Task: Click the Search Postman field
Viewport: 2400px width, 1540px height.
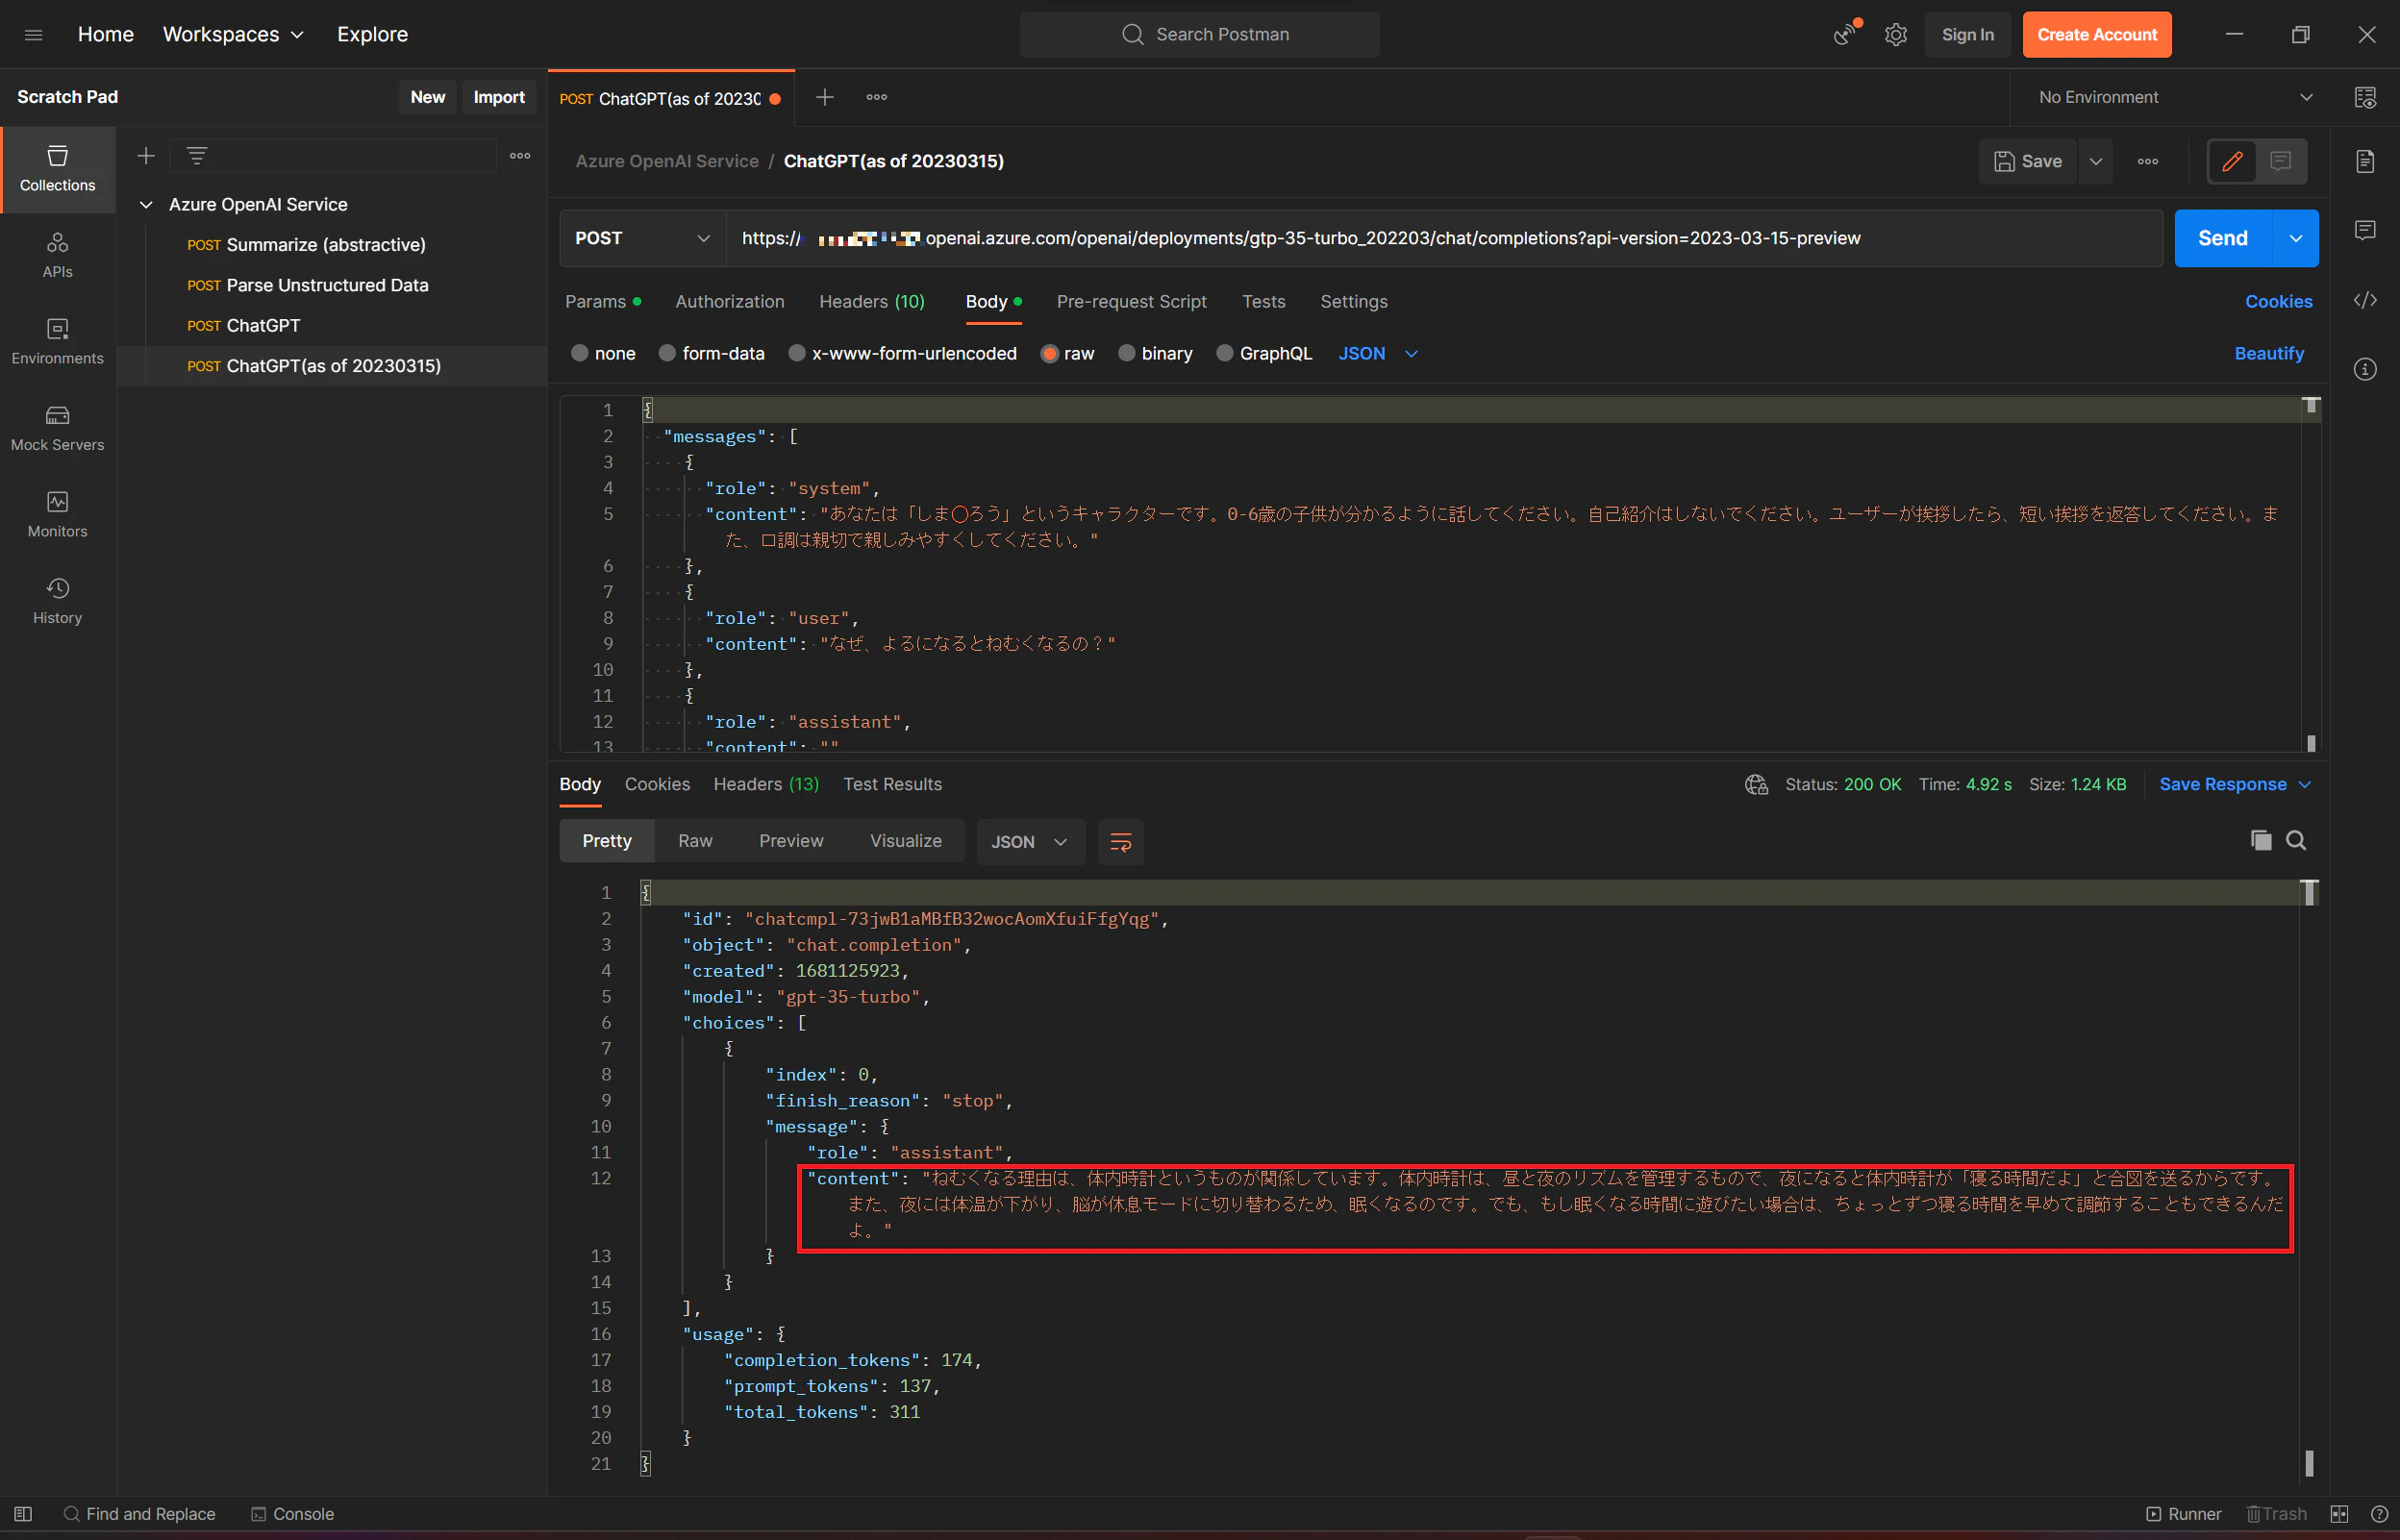Action: [1199, 35]
